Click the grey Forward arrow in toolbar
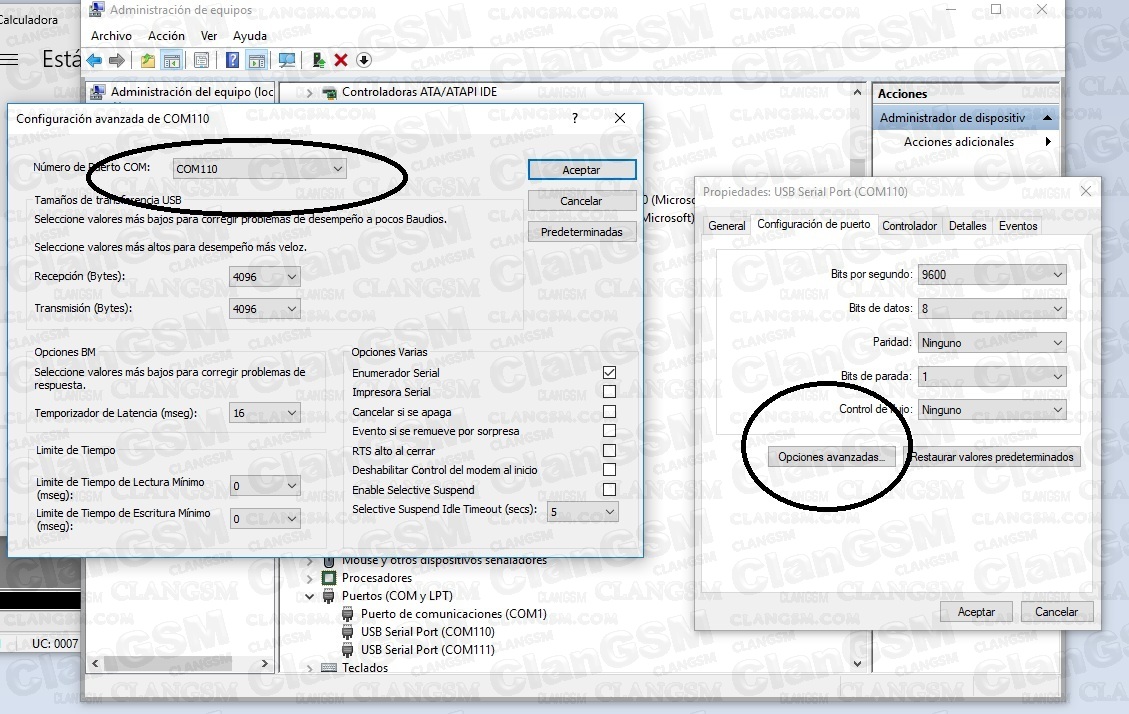The width and height of the screenshot is (1129, 714). click(117, 60)
